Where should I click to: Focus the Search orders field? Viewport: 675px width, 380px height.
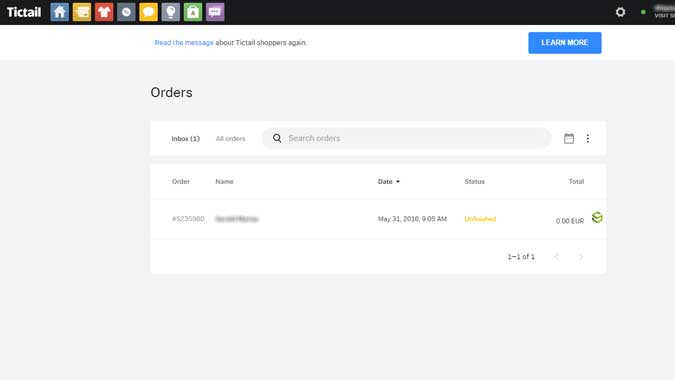point(407,138)
